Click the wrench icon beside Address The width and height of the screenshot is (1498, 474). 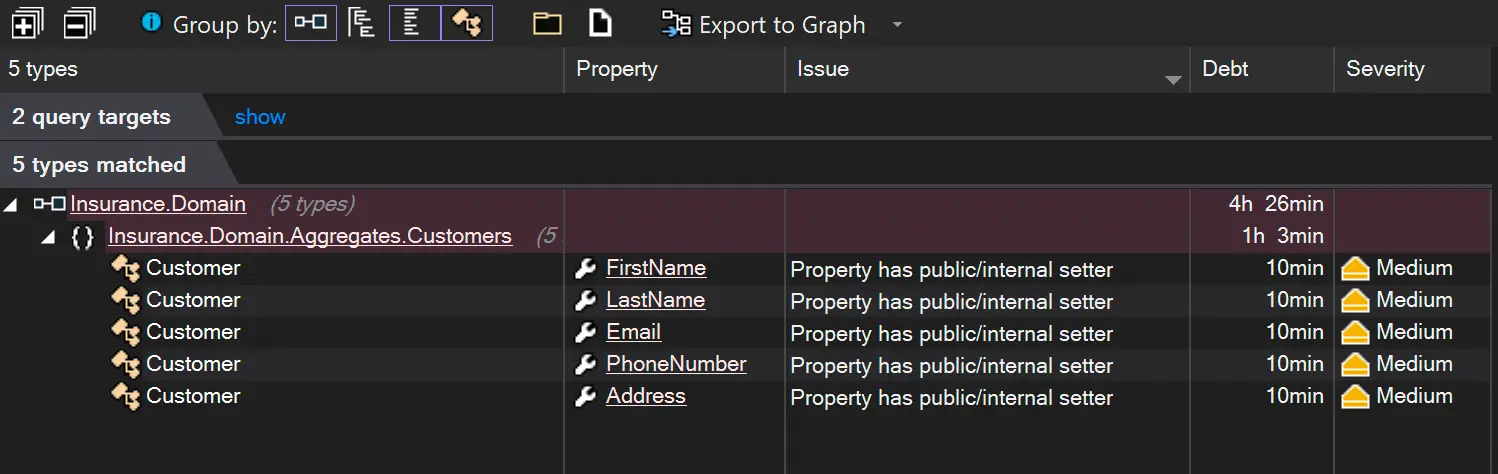tap(586, 397)
